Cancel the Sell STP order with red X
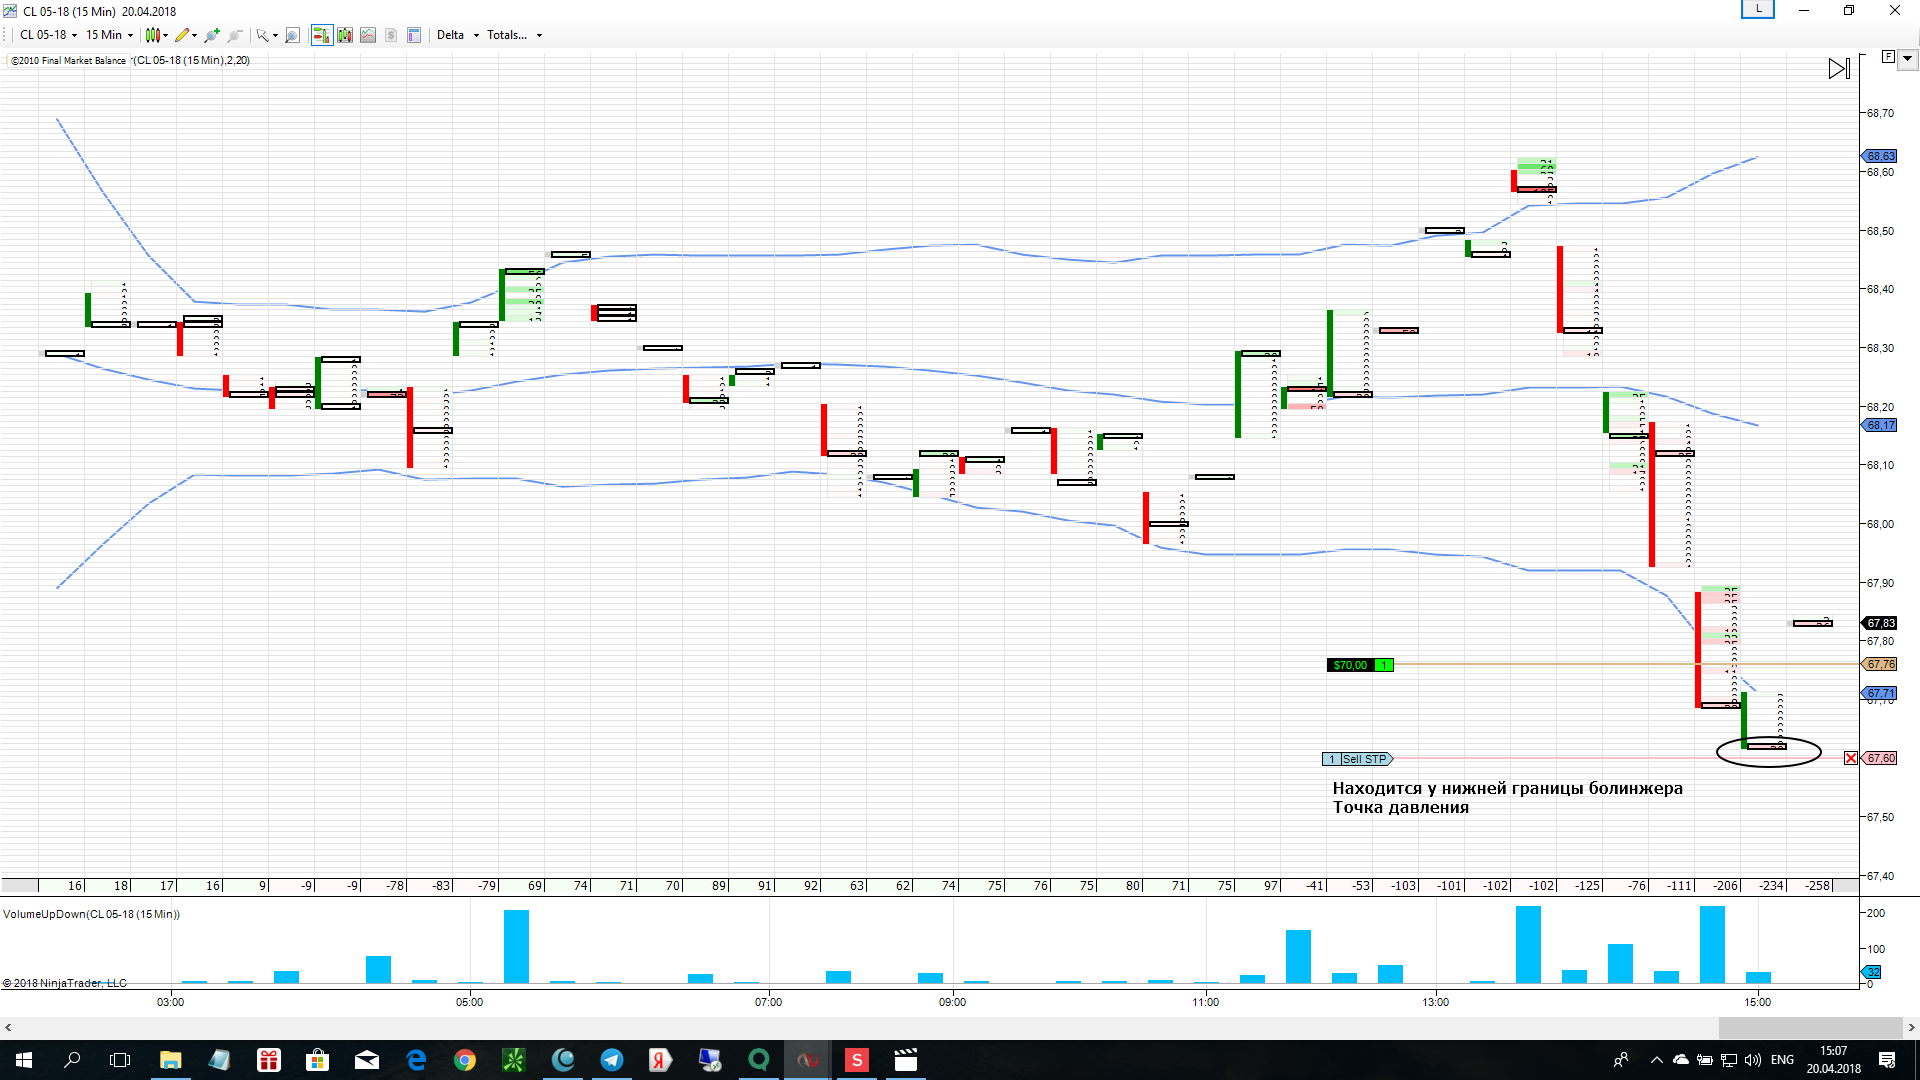Viewport: 1920px width, 1080px height. pyautogui.click(x=1851, y=758)
